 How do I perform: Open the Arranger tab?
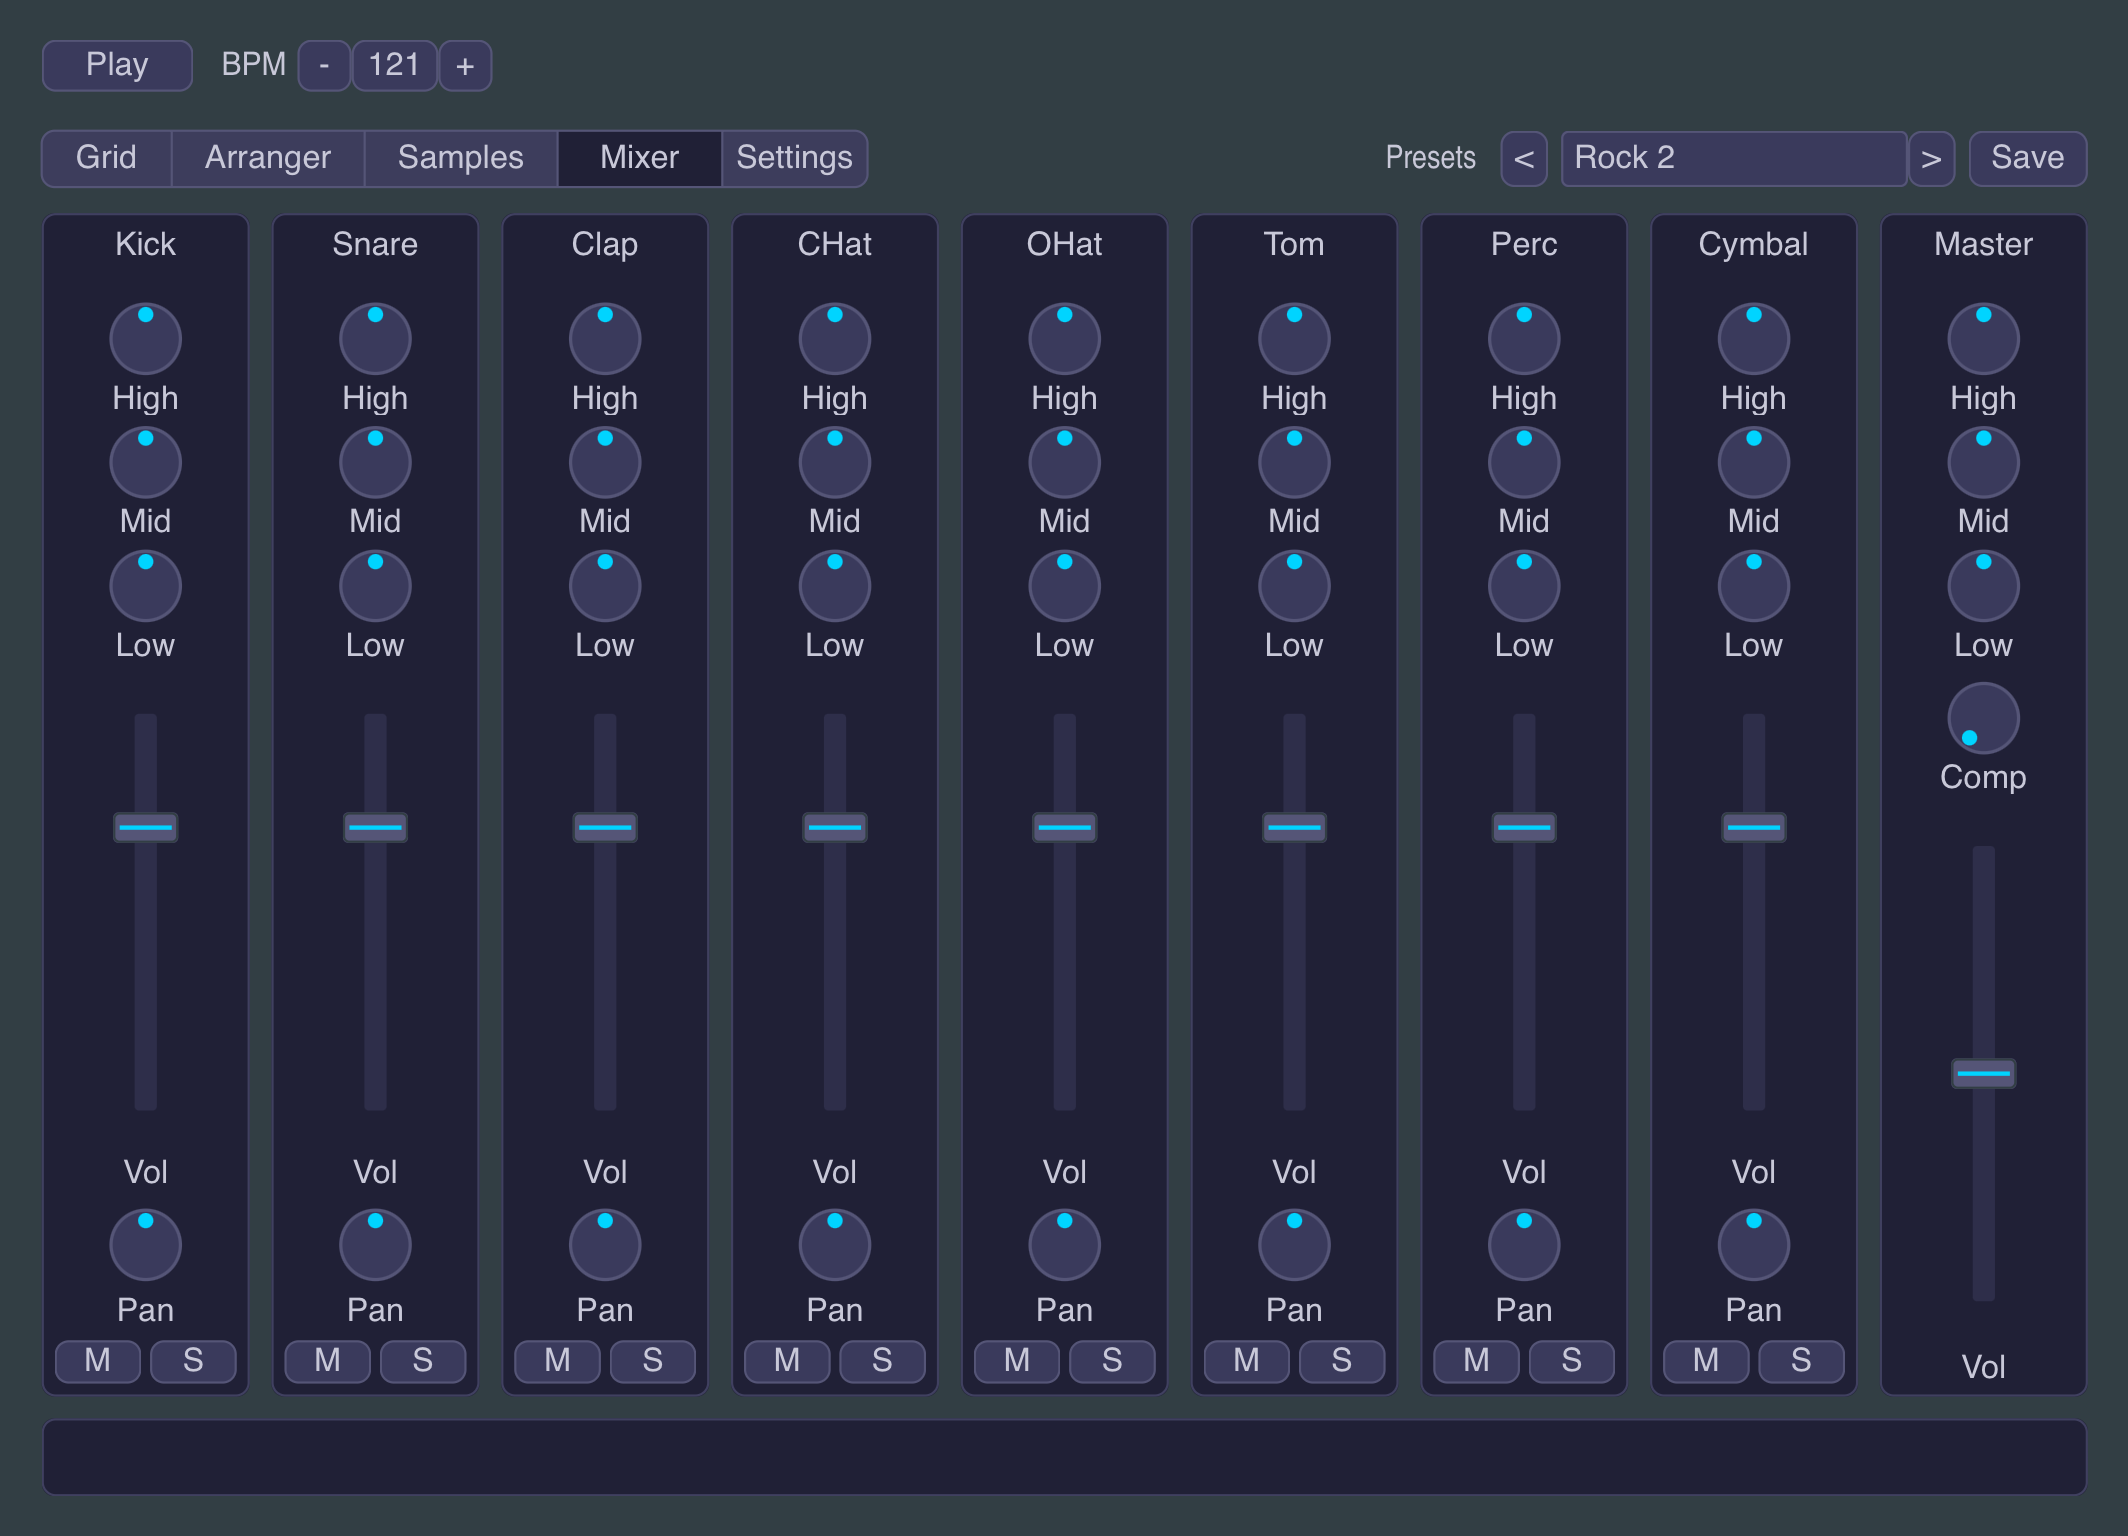point(268,158)
